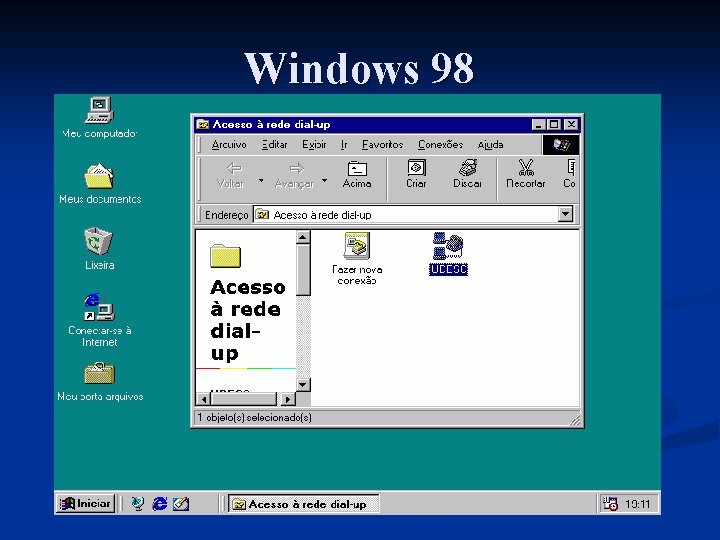Click left pane scroll left arrow
The height and width of the screenshot is (540, 720).
click(203, 399)
